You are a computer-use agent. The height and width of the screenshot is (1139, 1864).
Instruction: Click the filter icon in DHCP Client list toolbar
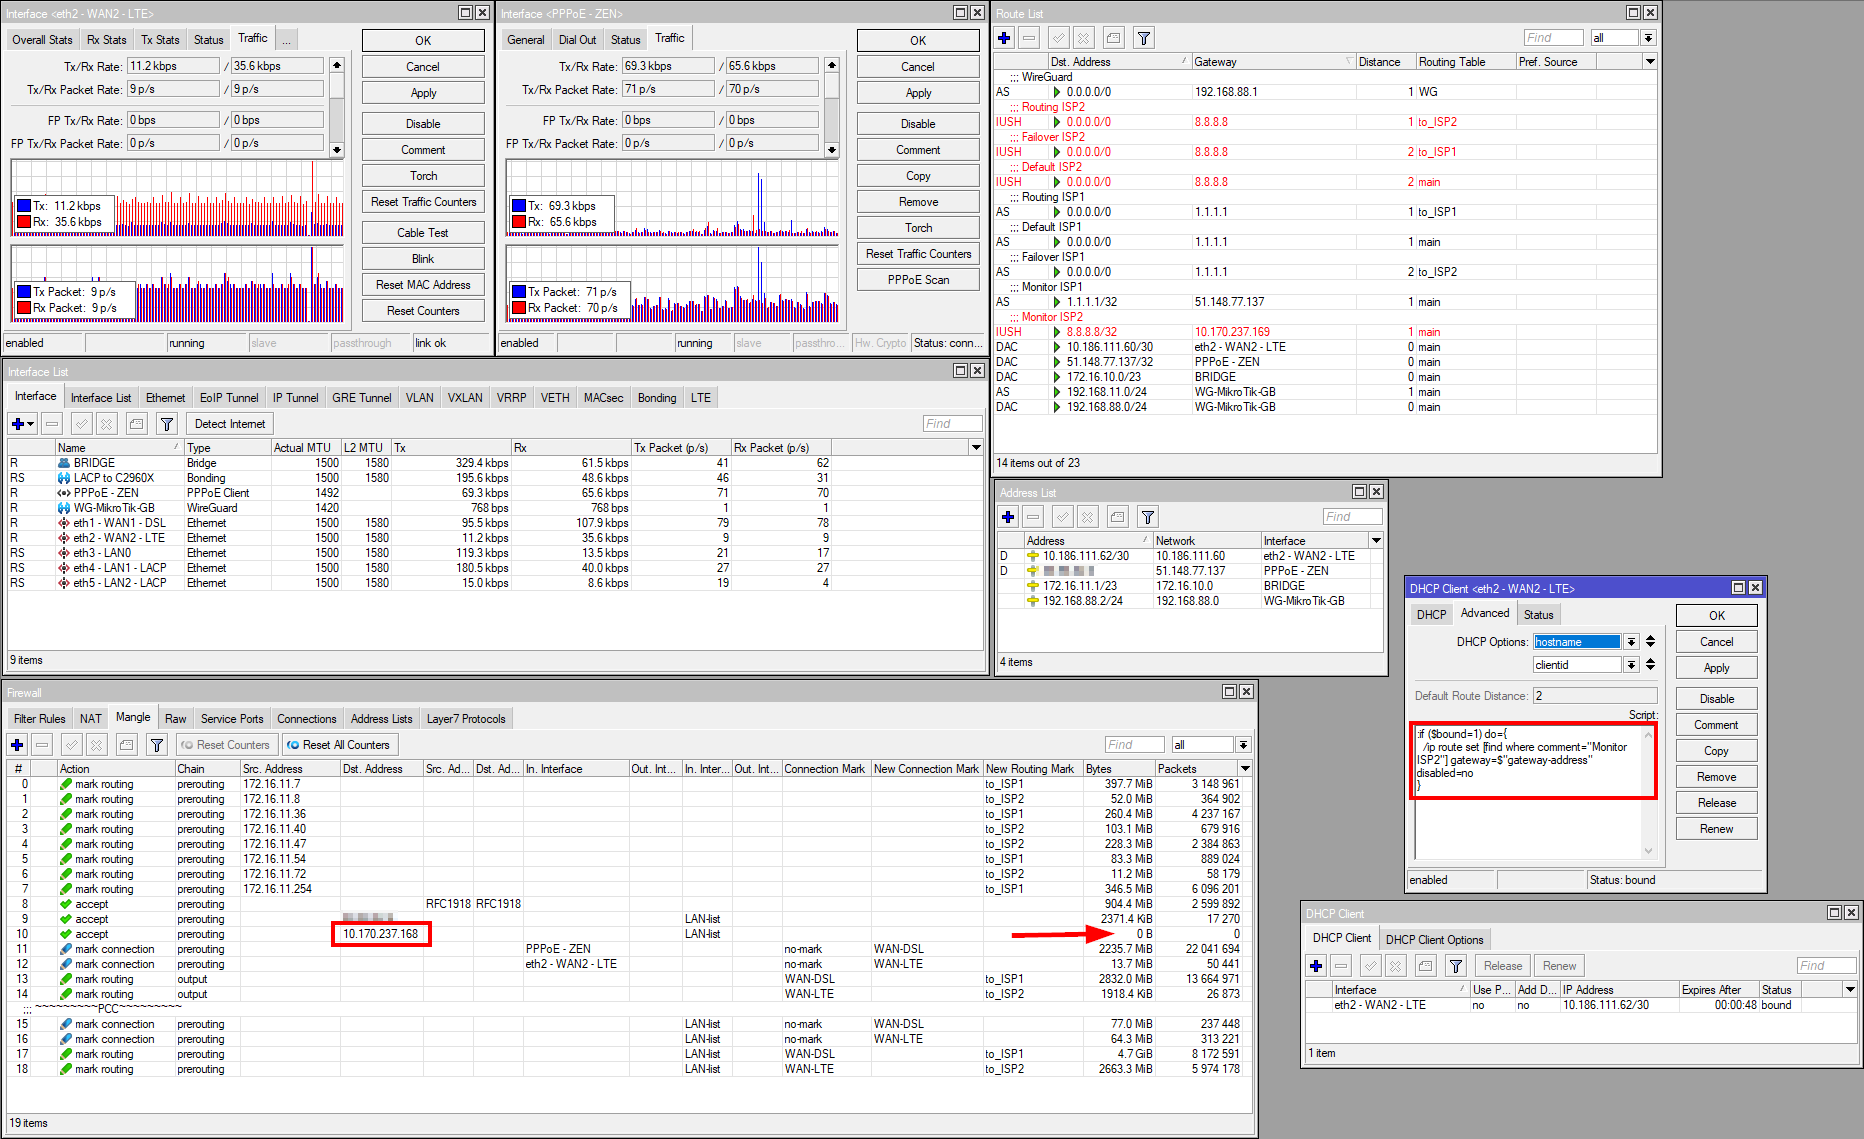point(1456,966)
